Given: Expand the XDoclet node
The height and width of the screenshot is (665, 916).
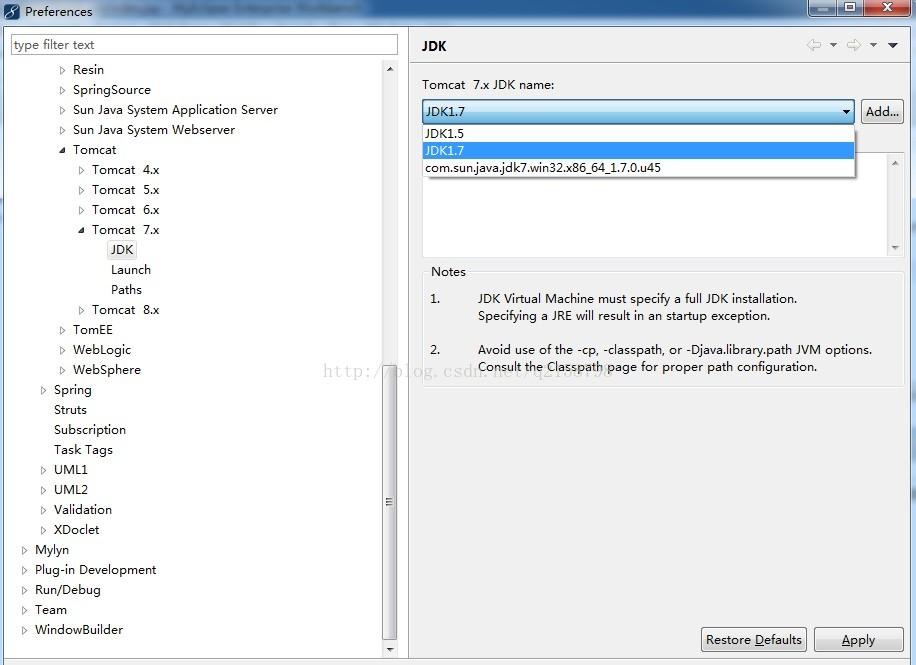Looking at the screenshot, I should 43,530.
